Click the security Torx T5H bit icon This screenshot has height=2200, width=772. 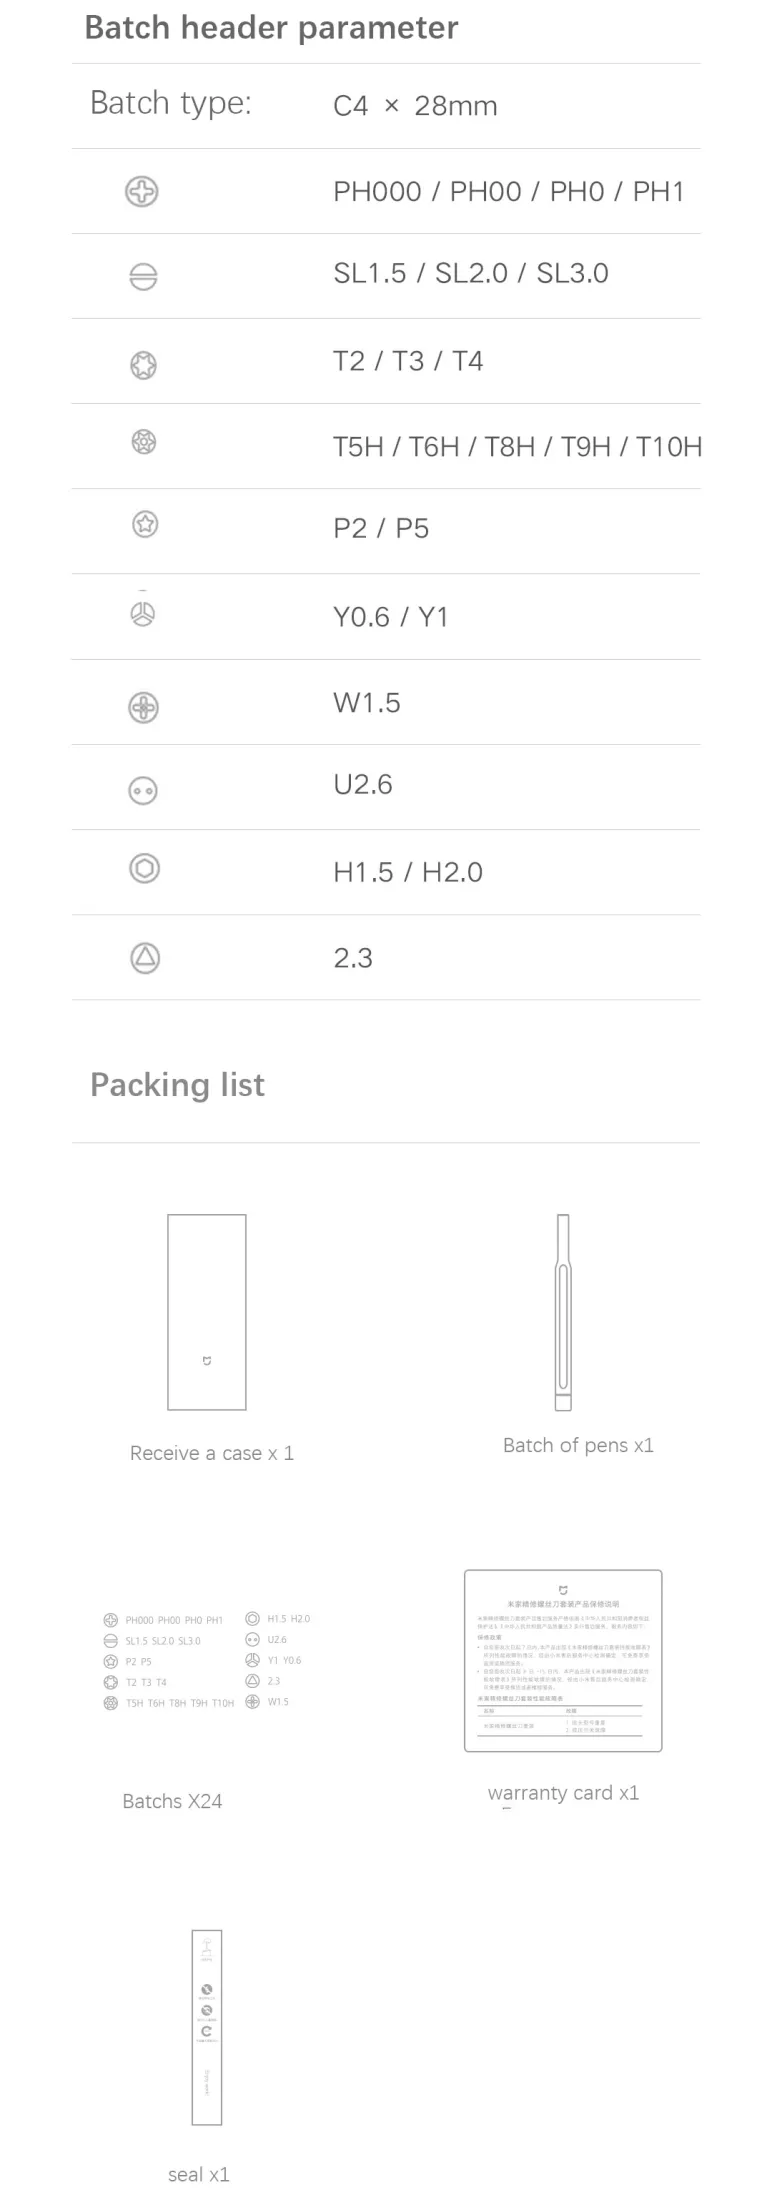coord(144,442)
